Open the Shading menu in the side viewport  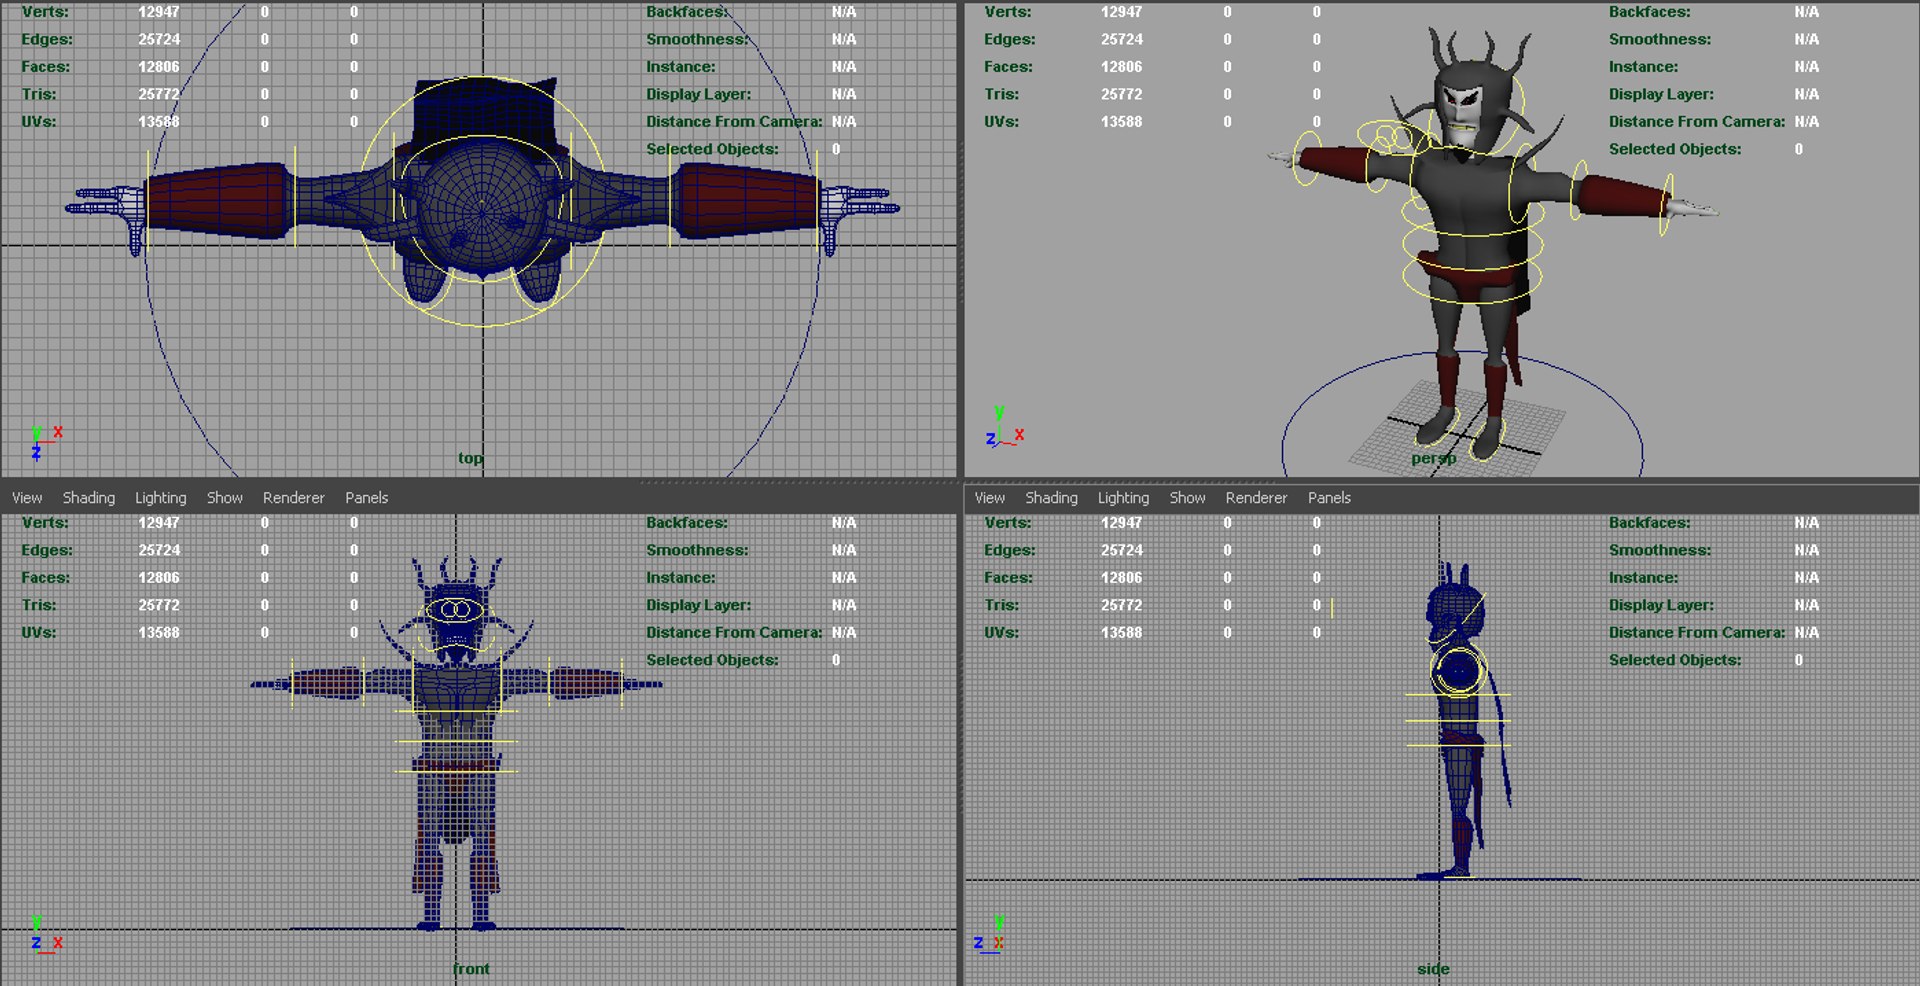1052,498
